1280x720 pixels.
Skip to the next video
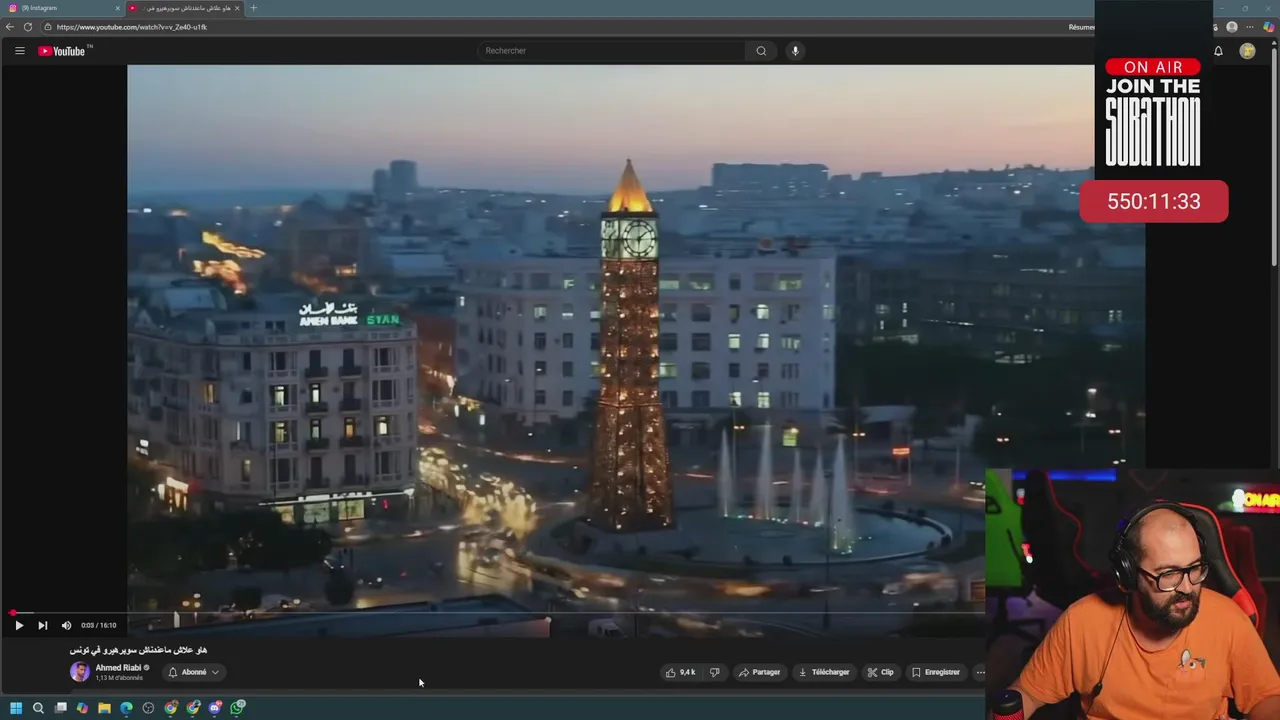(x=42, y=625)
